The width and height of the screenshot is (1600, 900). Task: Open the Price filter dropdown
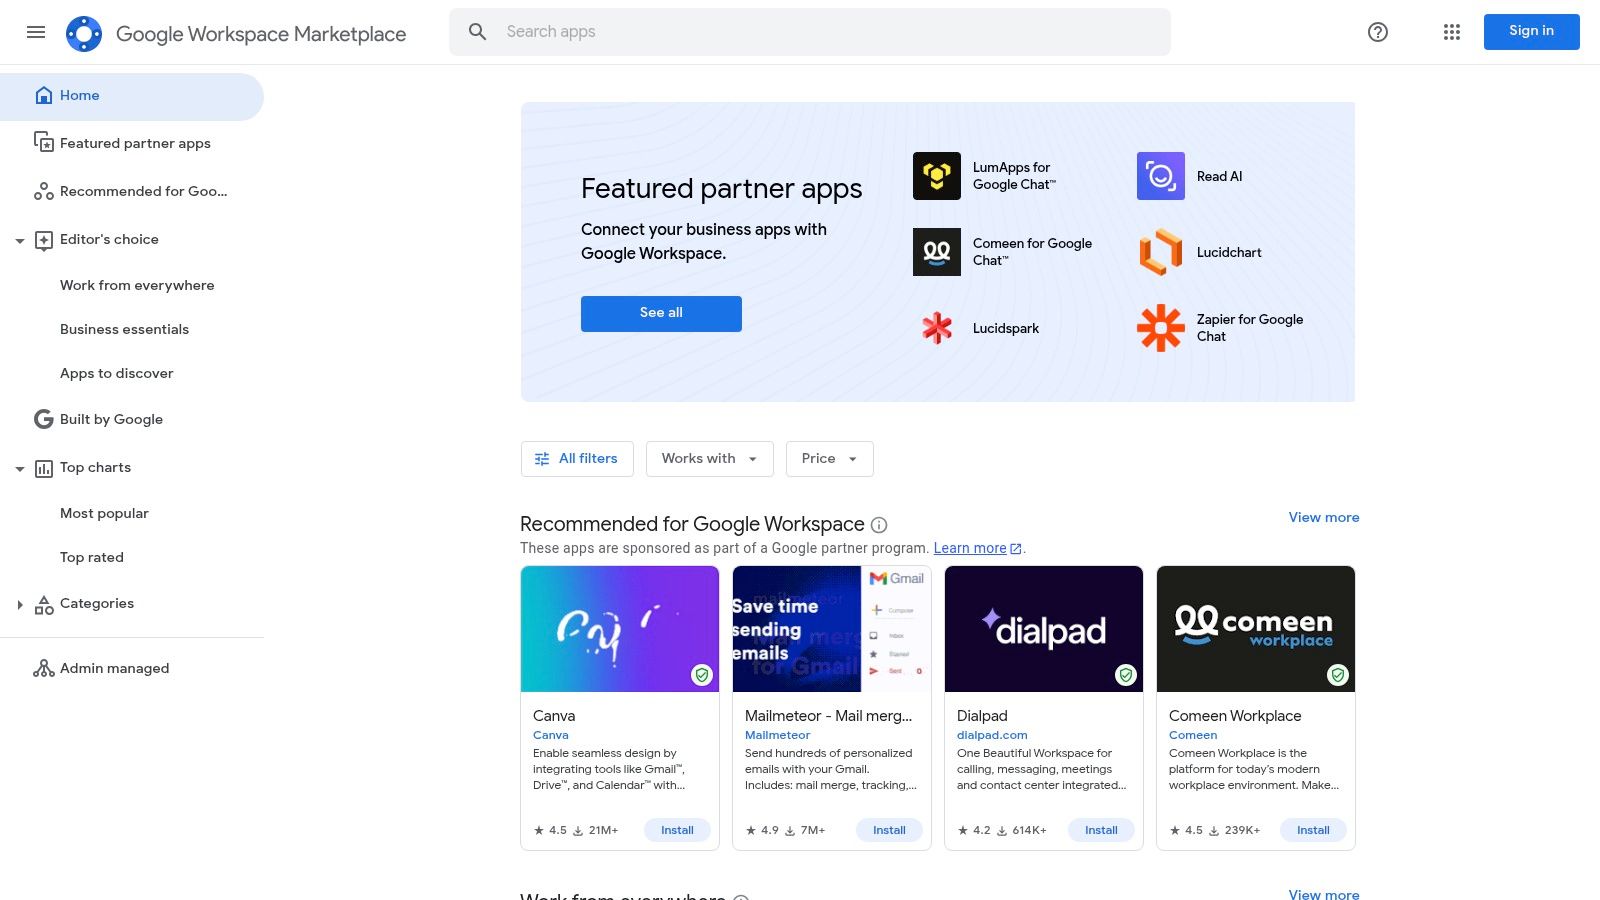pos(828,458)
